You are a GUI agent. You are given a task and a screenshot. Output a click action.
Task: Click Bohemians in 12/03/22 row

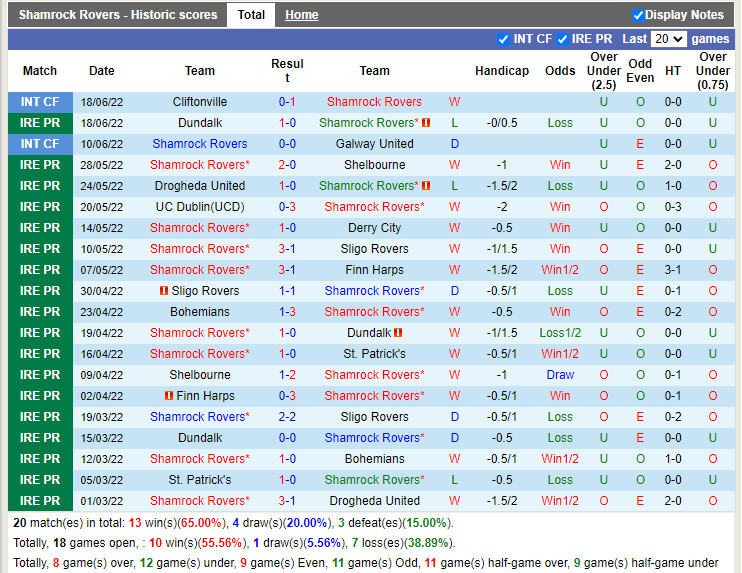374,459
